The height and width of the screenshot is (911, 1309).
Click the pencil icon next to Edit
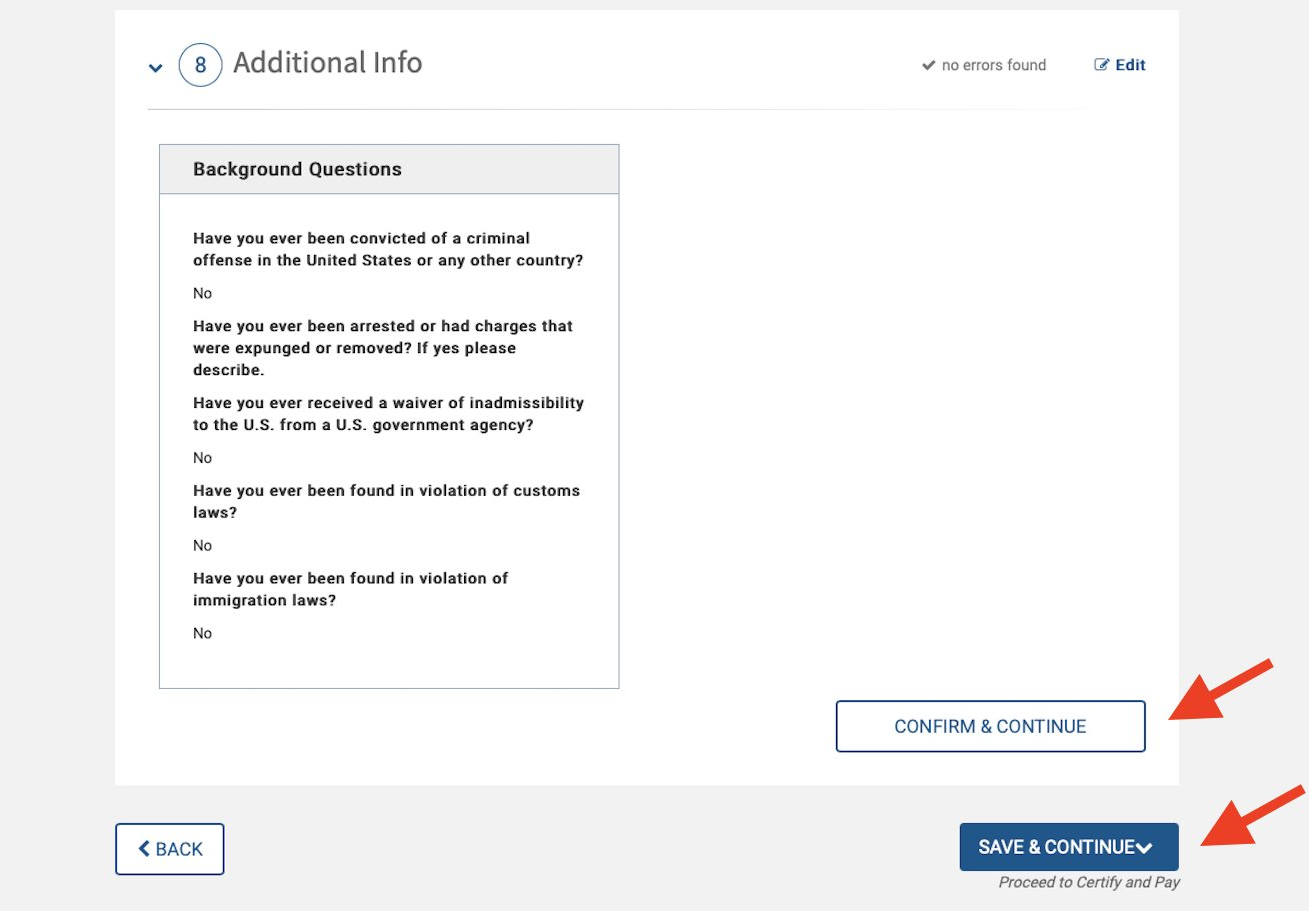click(x=1102, y=65)
